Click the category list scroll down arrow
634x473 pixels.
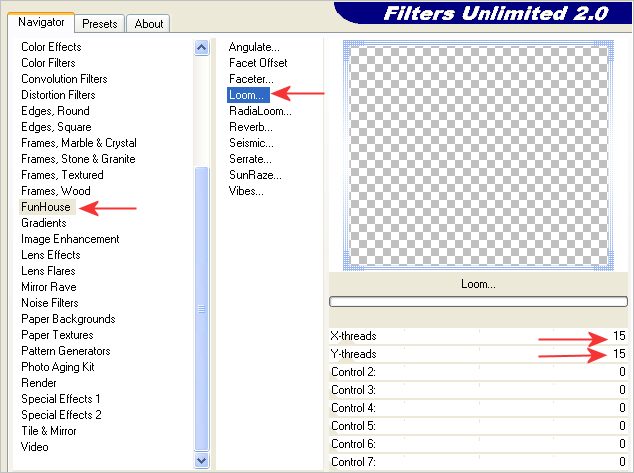201,460
